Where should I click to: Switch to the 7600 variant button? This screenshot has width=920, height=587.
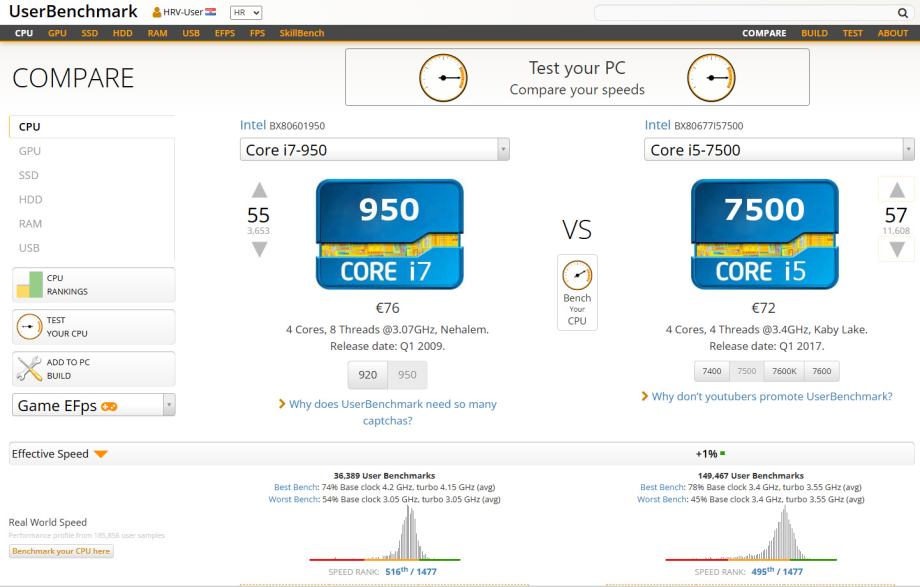point(821,371)
